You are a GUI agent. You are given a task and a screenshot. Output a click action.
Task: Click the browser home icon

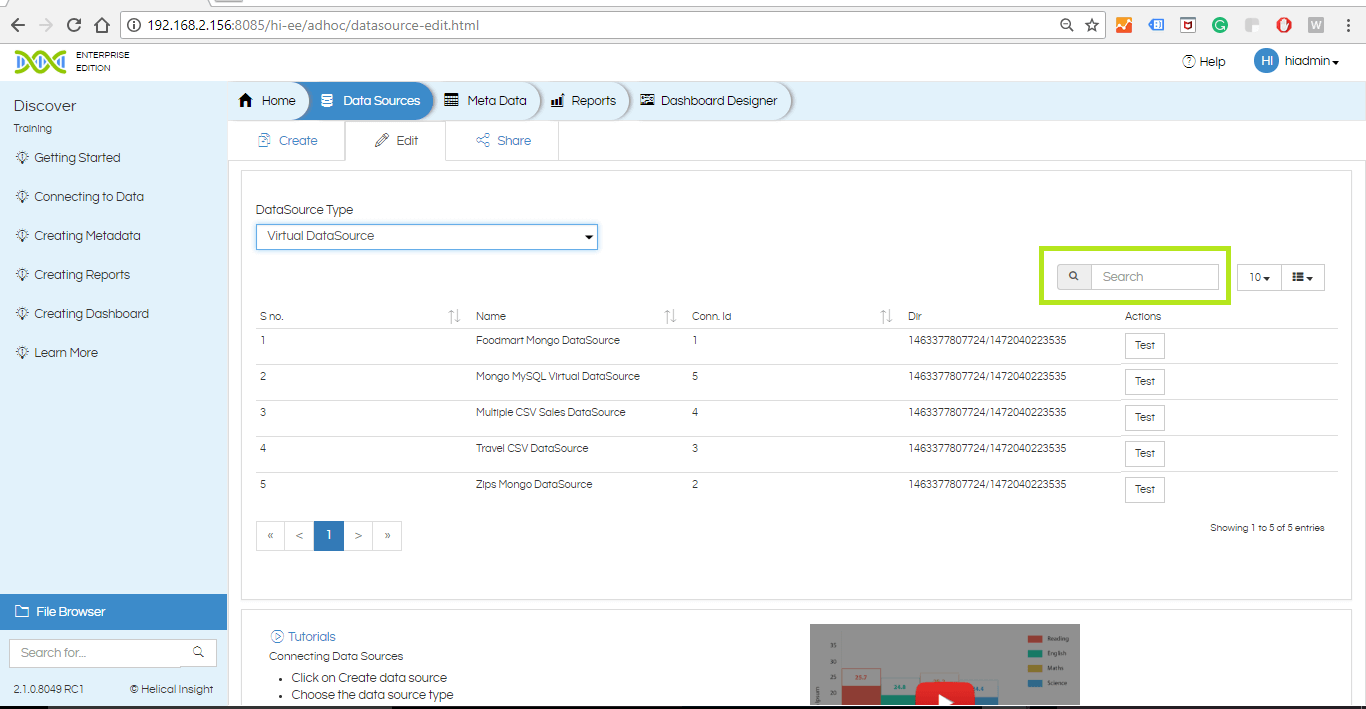coord(101,25)
